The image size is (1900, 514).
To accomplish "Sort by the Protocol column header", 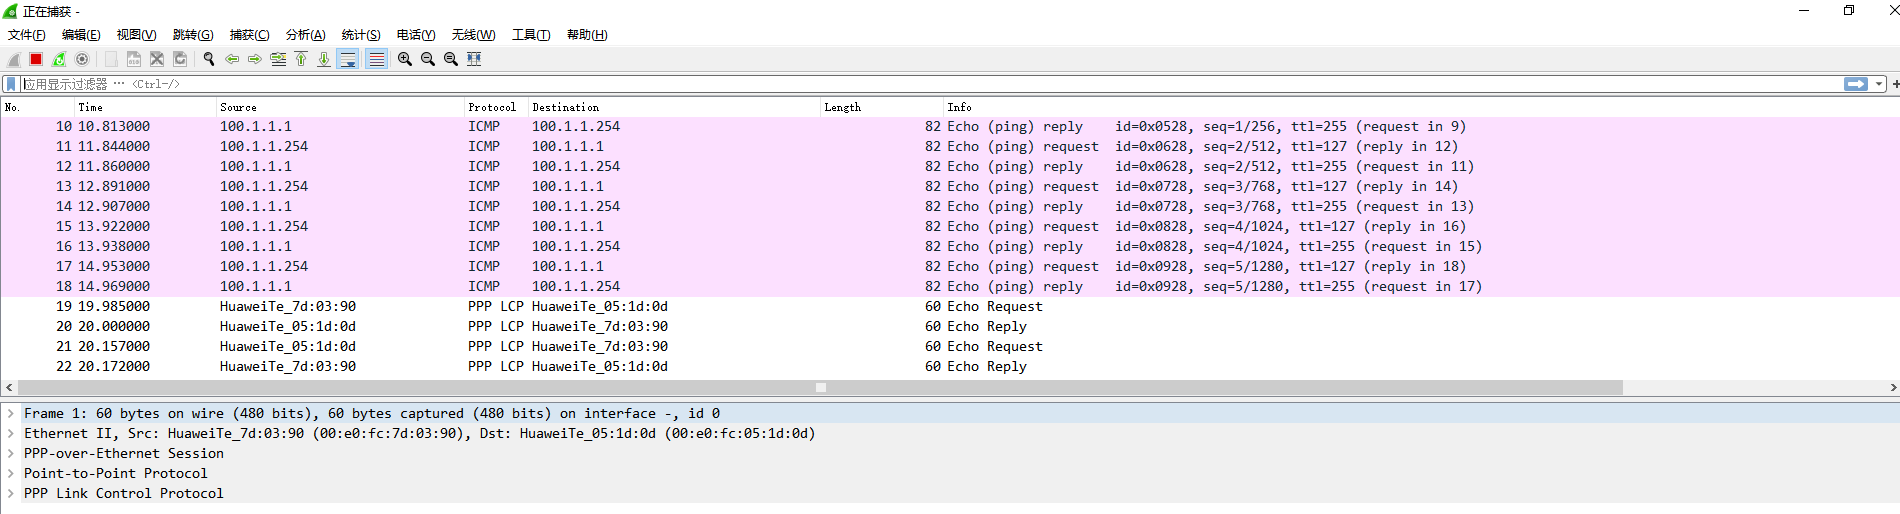I will point(497,107).
